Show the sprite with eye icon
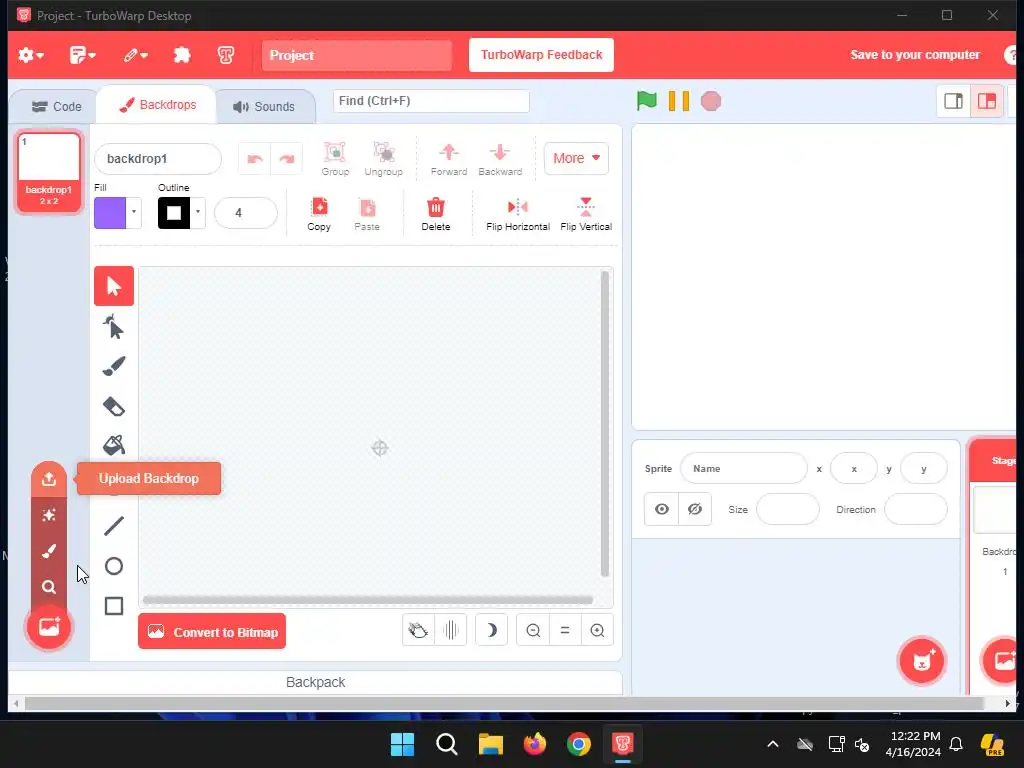The height and width of the screenshot is (768, 1024). pos(662,509)
